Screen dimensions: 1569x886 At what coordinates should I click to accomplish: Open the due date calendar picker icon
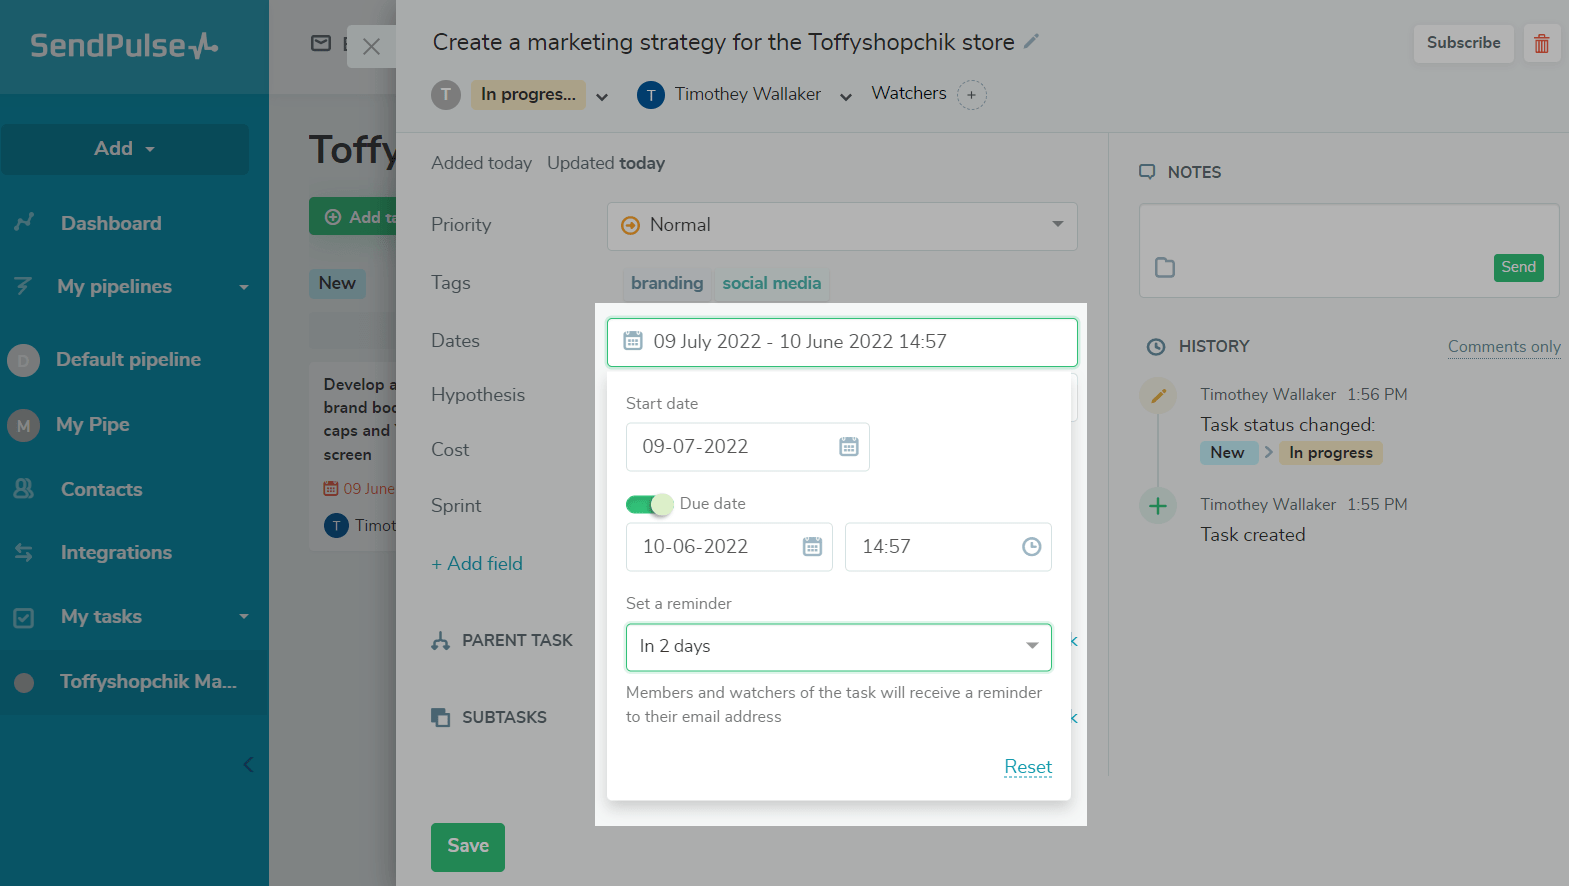coord(812,547)
